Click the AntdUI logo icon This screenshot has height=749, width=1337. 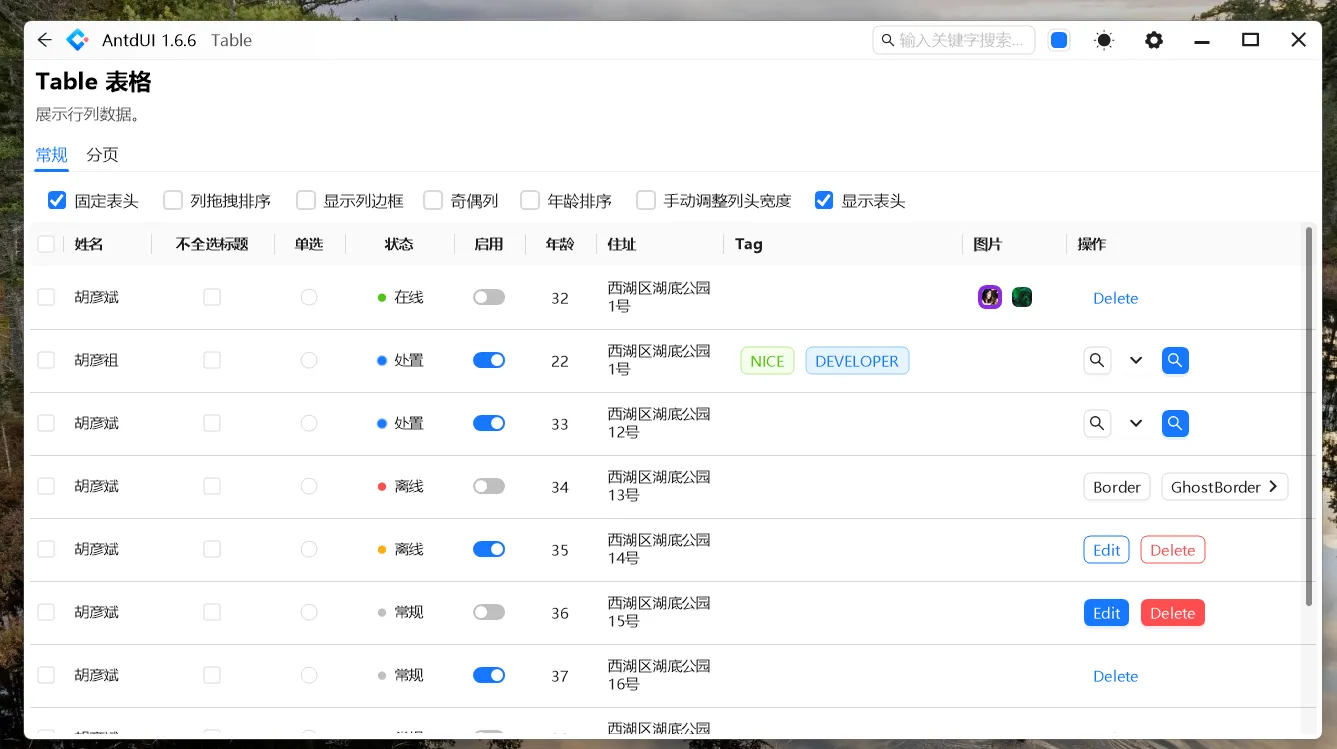[x=77, y=40]
